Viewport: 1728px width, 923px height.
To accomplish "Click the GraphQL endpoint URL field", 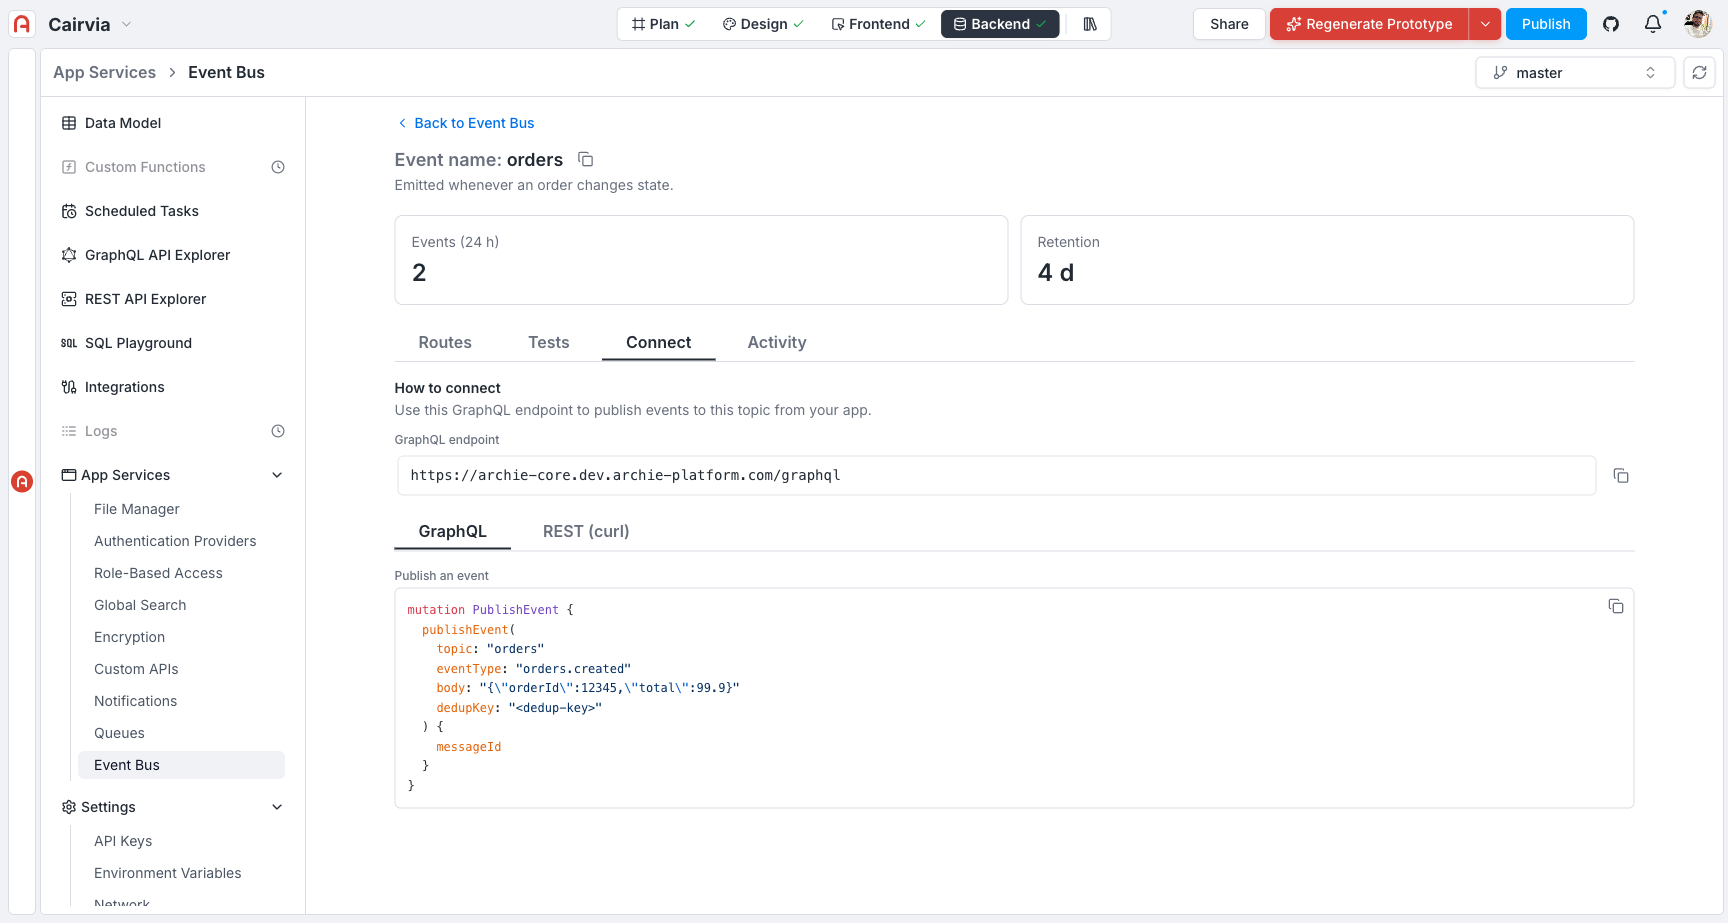I will coord(996,475).
